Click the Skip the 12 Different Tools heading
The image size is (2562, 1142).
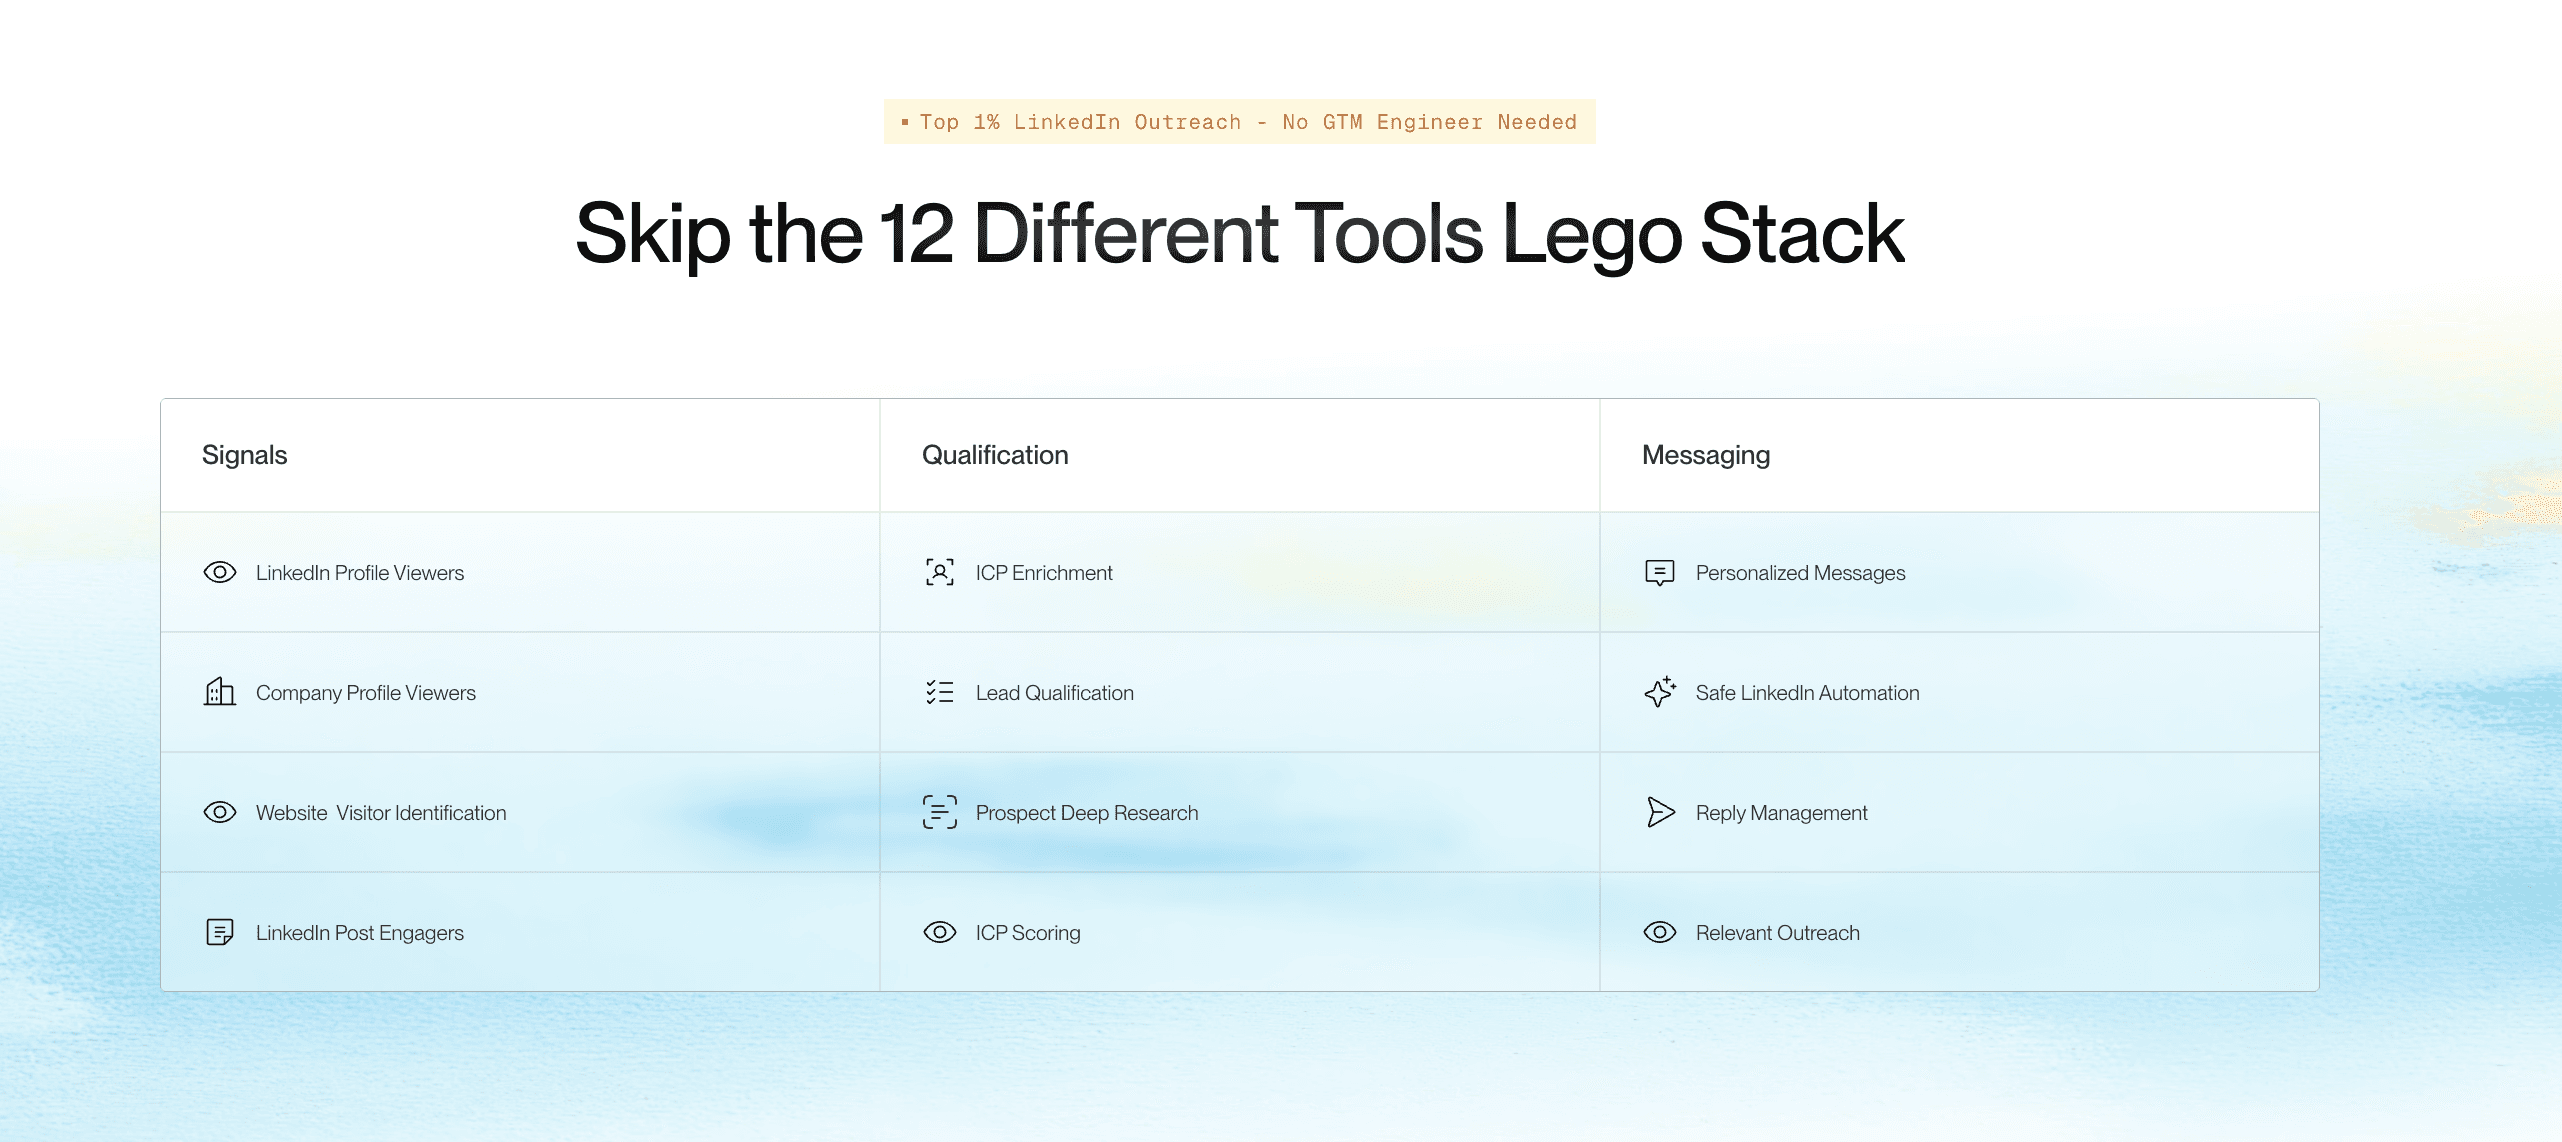point(1240,234)
